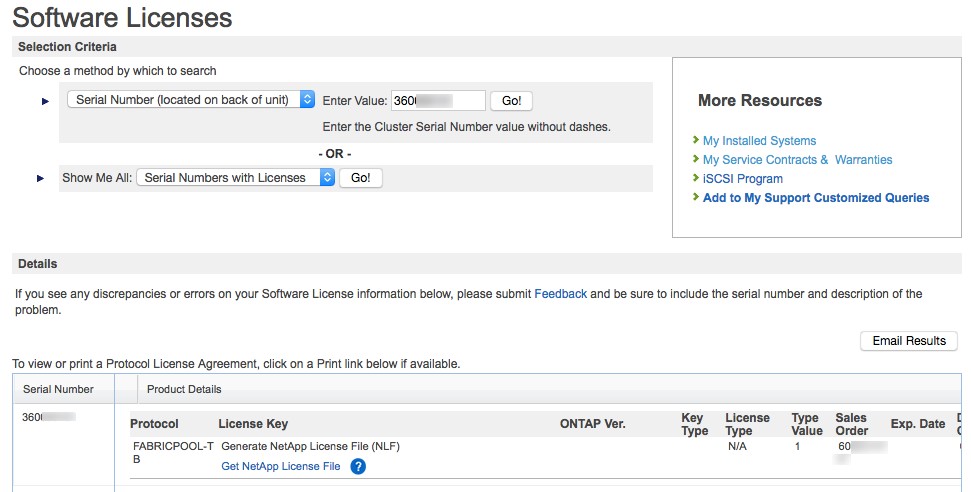Click the Email Results button
Image resolution: width=971 pixels, height=492 pixels.
[x=908, y=341]
